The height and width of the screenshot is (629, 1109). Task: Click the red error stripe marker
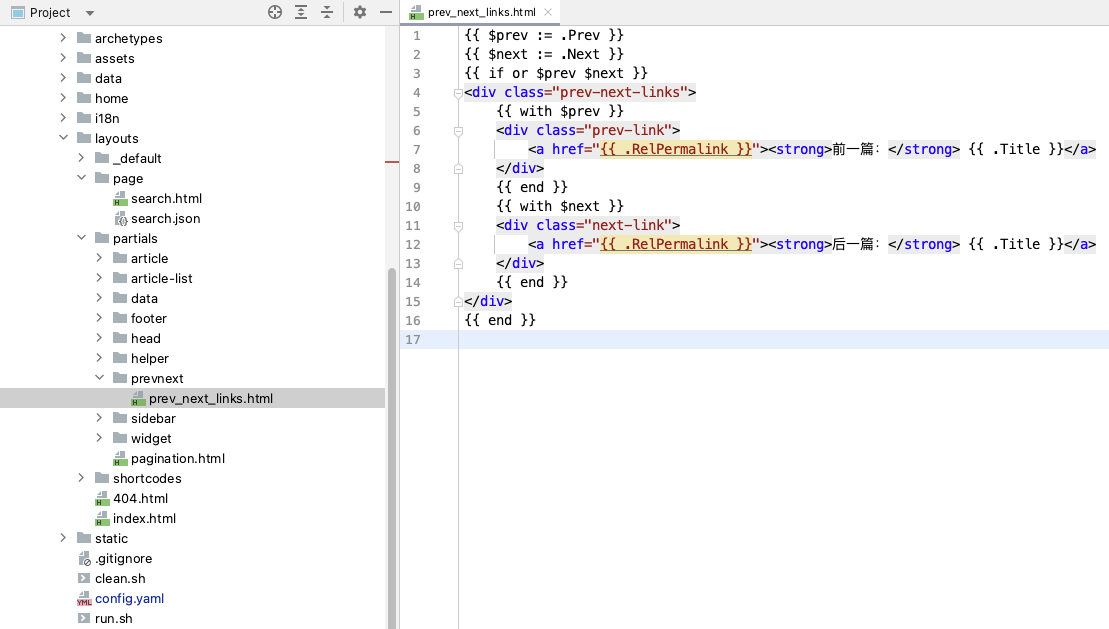coord(393,162)
